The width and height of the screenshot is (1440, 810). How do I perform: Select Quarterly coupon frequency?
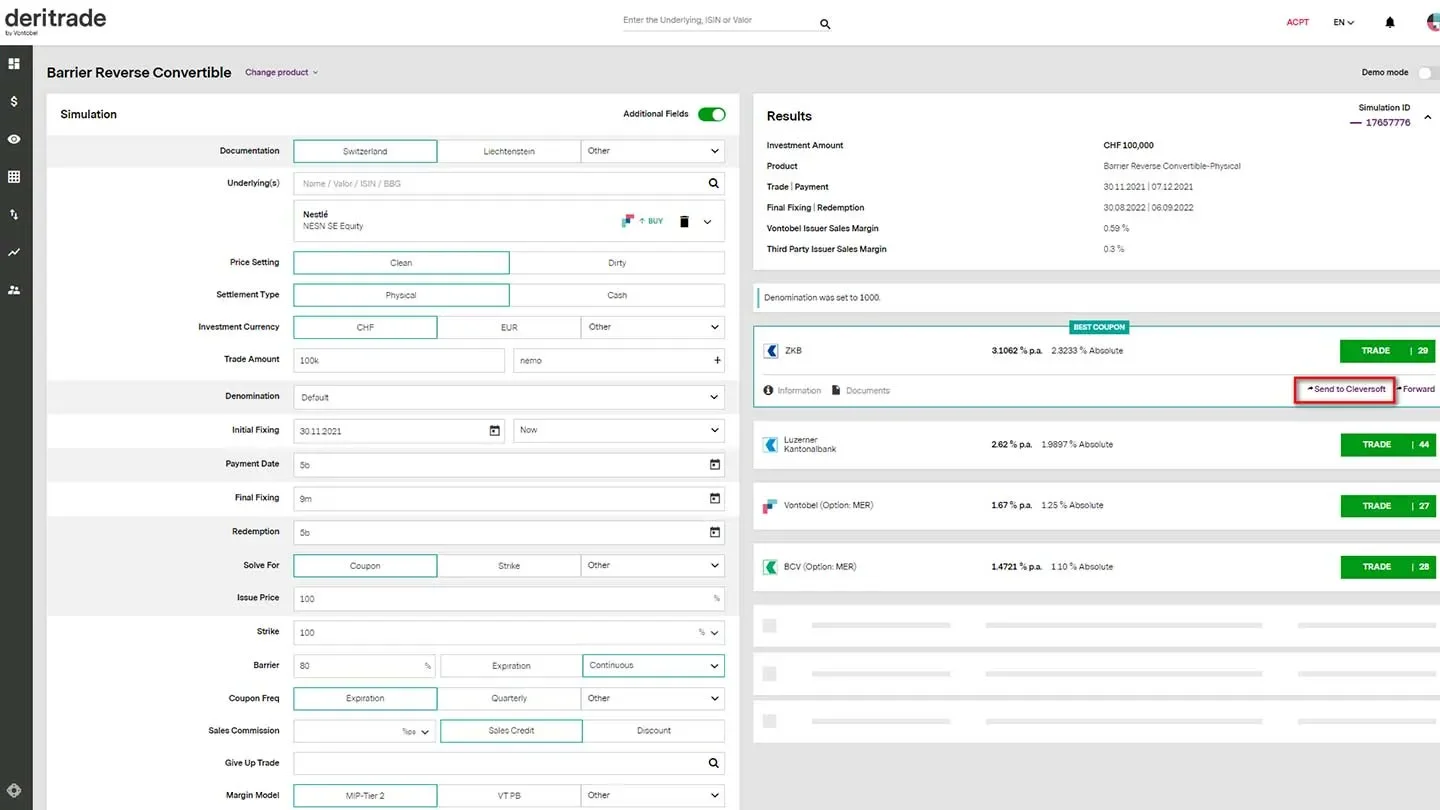point(509,698)
